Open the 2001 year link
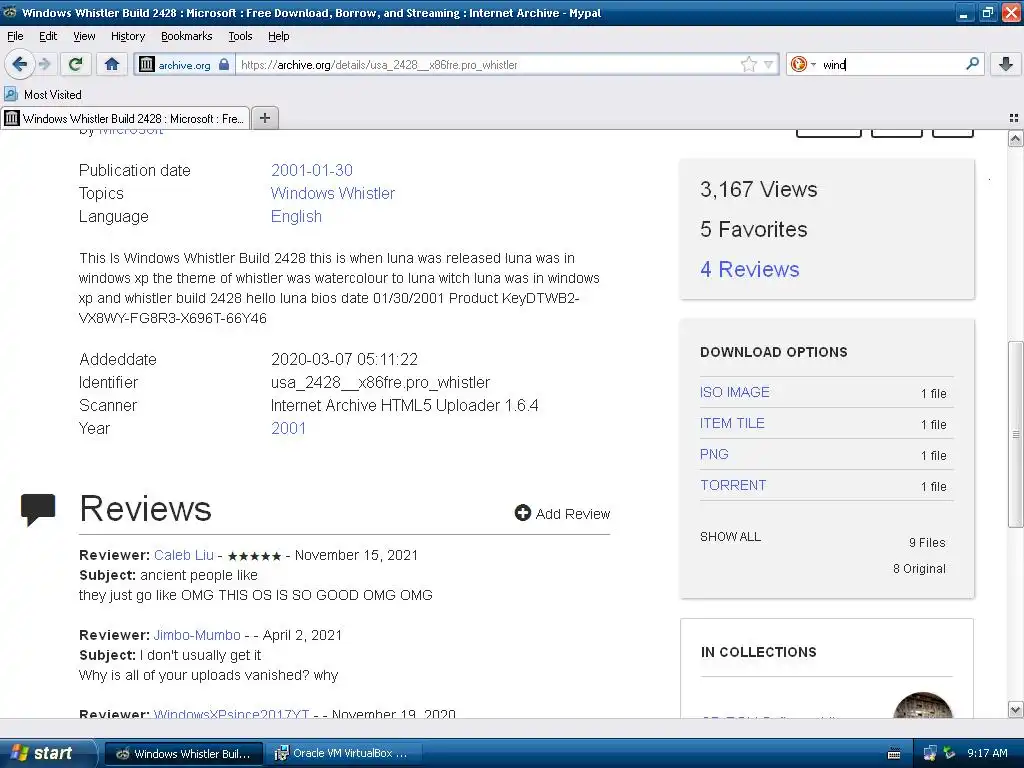 click(x=288, y=428)
